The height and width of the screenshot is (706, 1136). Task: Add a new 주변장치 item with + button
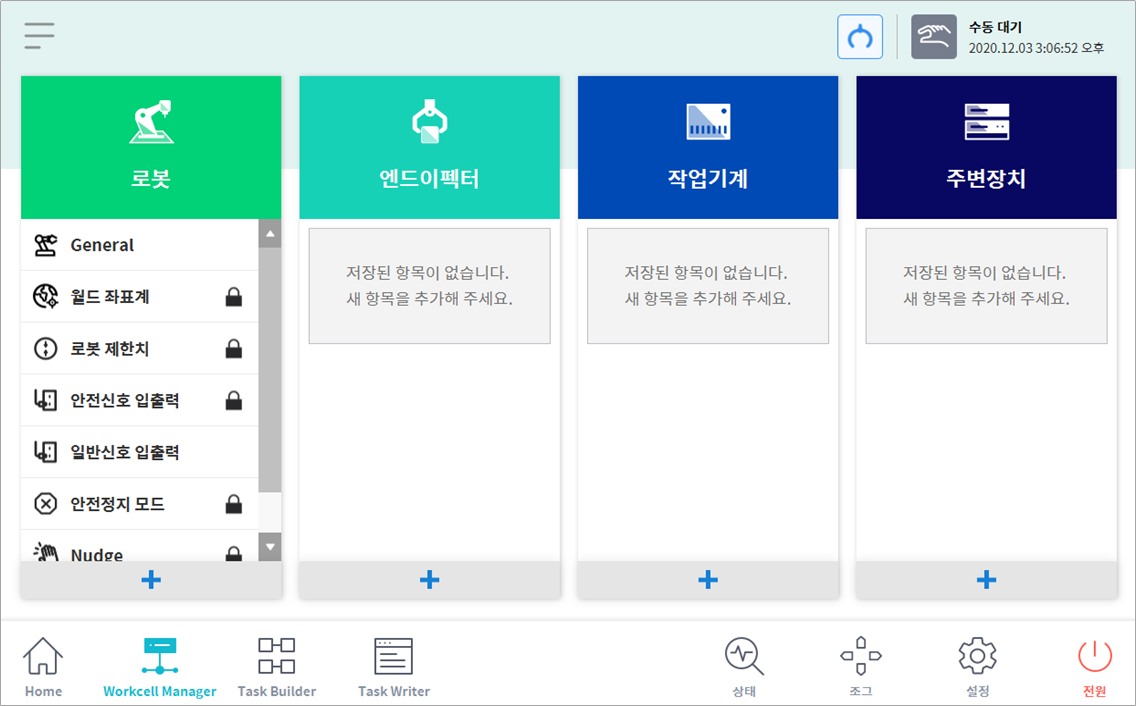pos(986,579)
